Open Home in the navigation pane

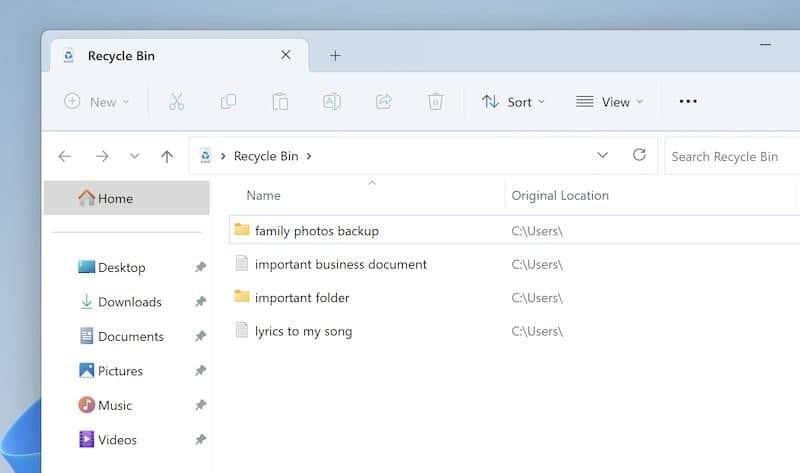coord(127,198)
